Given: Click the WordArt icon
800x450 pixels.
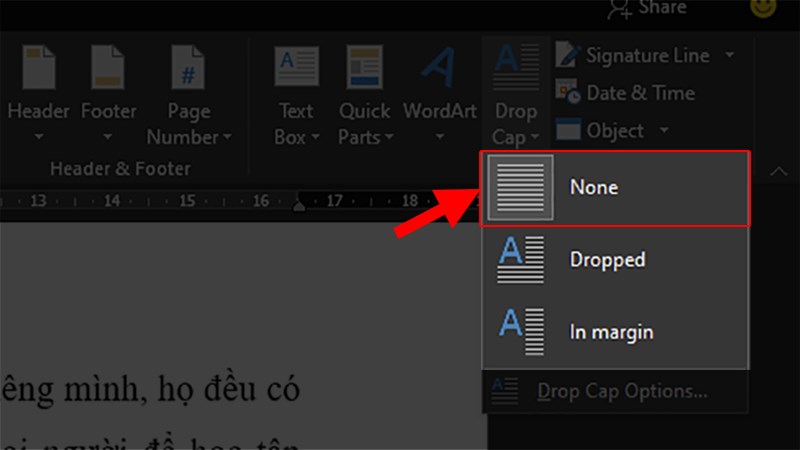Looking at the screenshot, I should [x=438, y=68].
